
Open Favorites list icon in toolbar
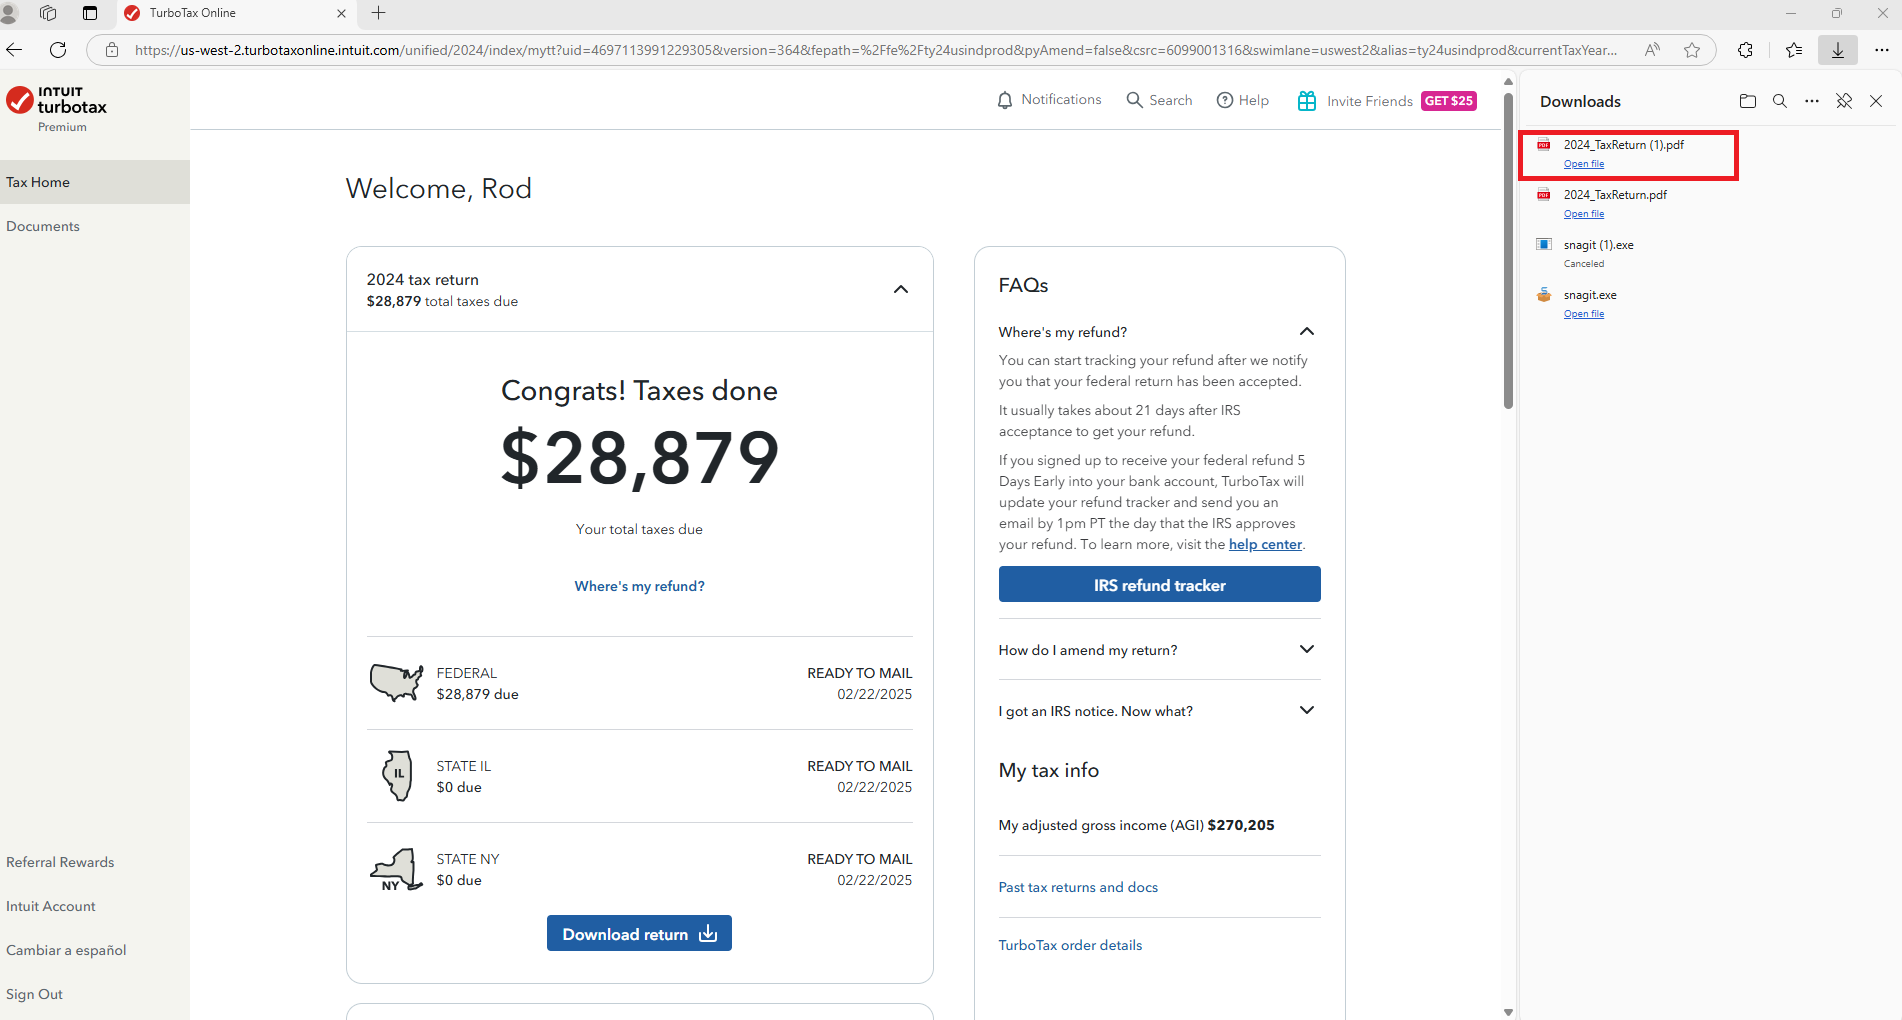(1794, 50)
